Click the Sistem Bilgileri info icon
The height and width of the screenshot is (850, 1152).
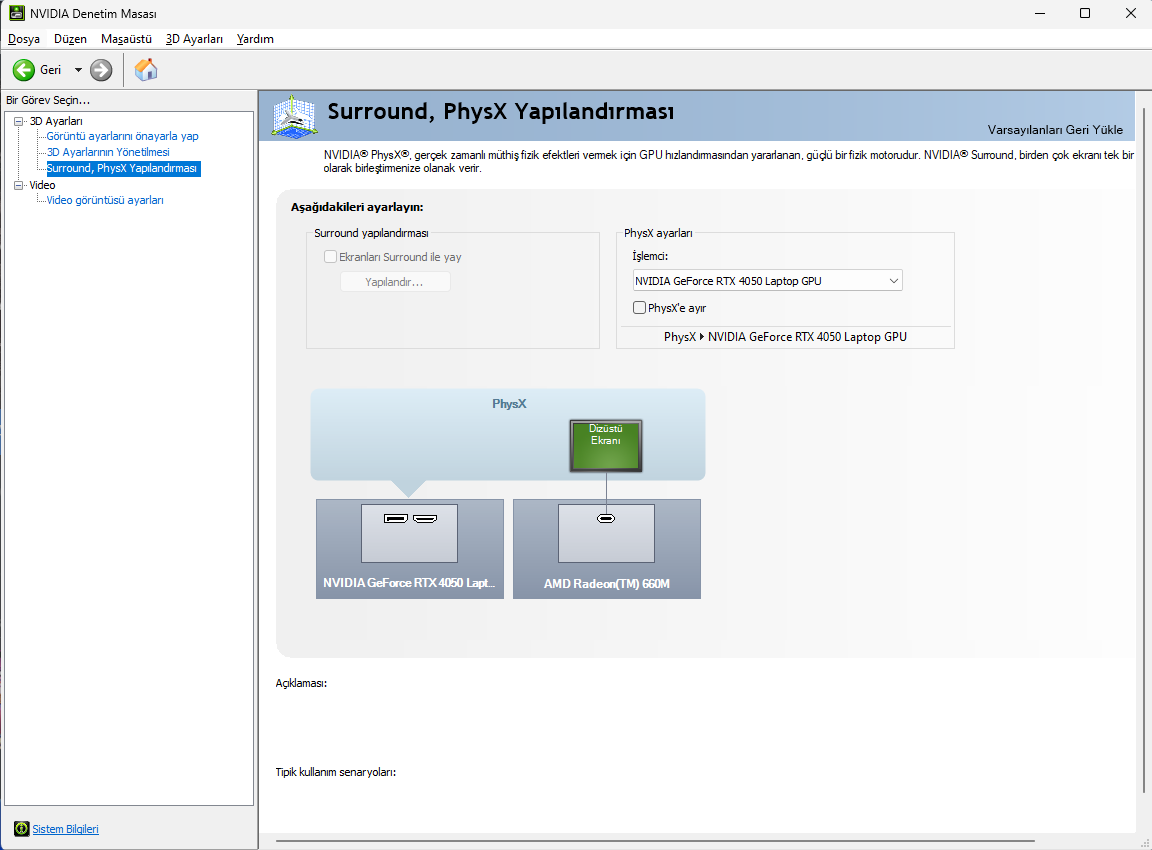click(21, 829)
